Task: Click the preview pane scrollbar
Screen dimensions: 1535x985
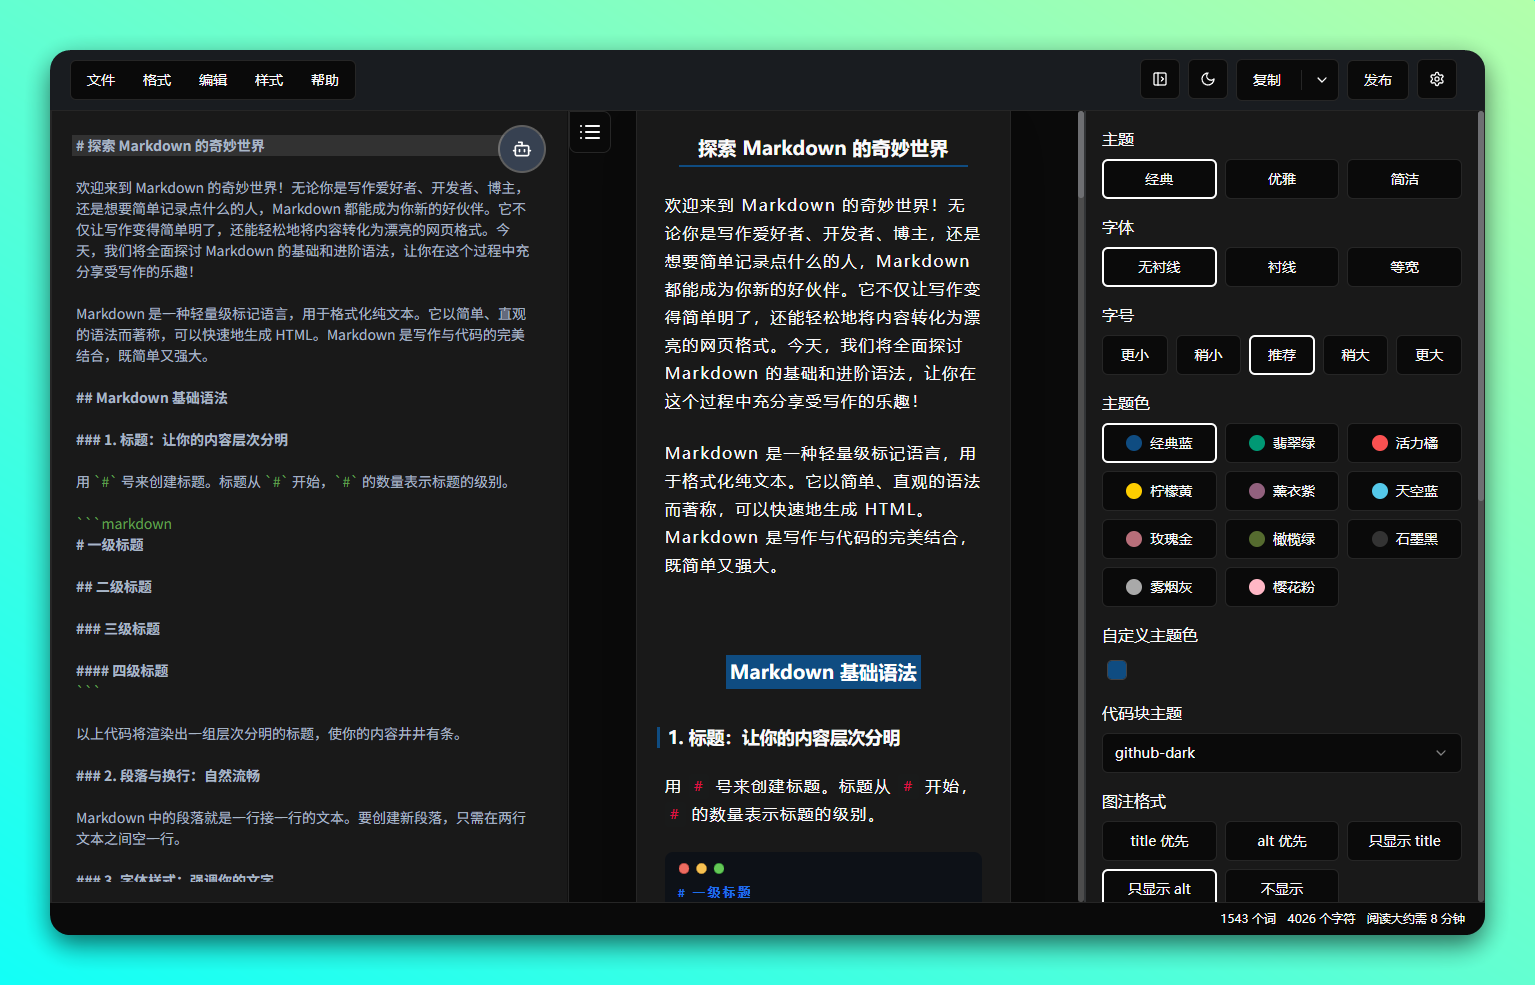Action: click(1081, 155)
